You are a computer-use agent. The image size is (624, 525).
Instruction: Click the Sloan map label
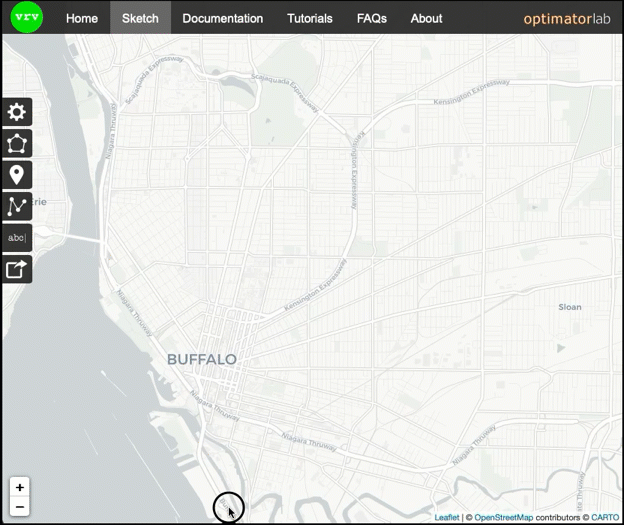pyautogui.click(x=569, y=307)
